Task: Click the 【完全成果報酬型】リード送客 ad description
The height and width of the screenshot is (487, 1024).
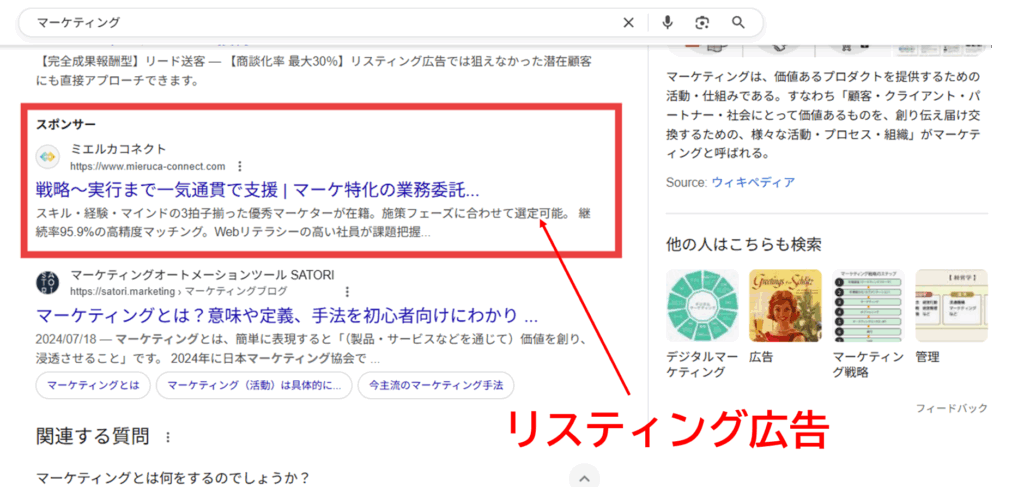Action: pyautogui.click(x=314, y=71)
